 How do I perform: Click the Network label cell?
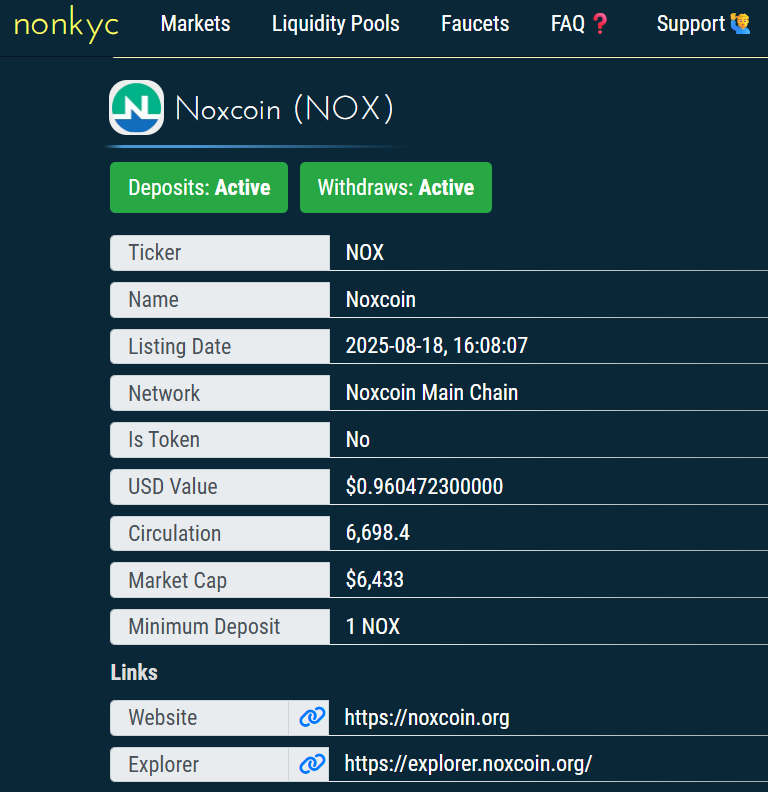click(220, 393)
